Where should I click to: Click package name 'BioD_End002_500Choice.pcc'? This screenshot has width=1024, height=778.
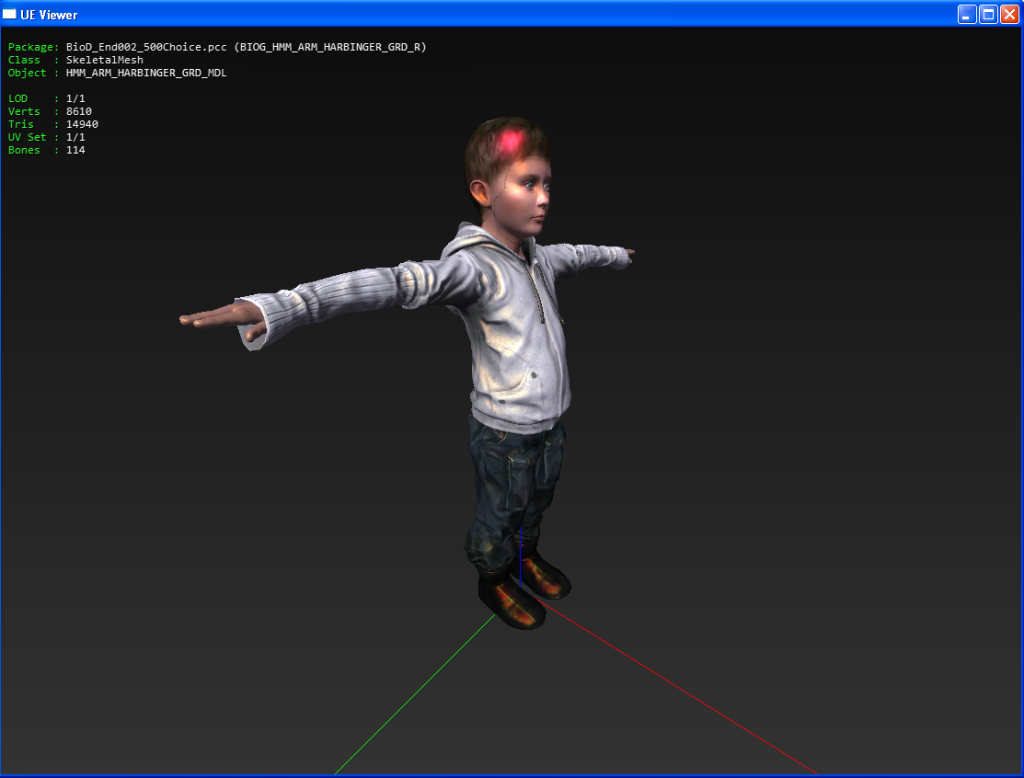click(146, 47)
